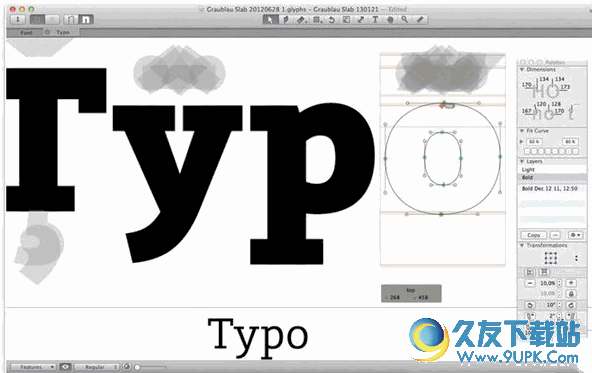Image resolution: width=592 pixels, height=373 pixels.
Task: Edit the 60% Fit Curve field
Action: [x=534, y=142]
